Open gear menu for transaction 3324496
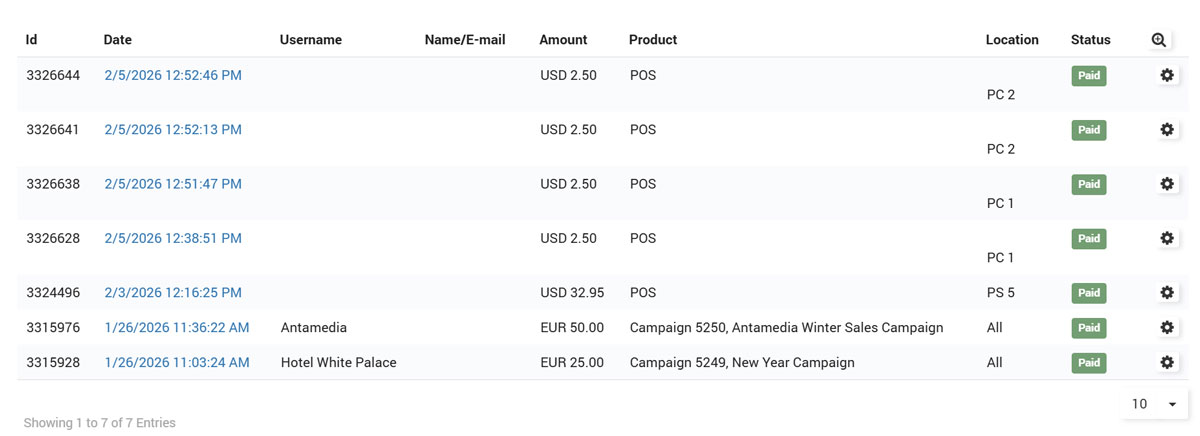This screenshot has height=436, width=1200. (x=1166, y=293)
